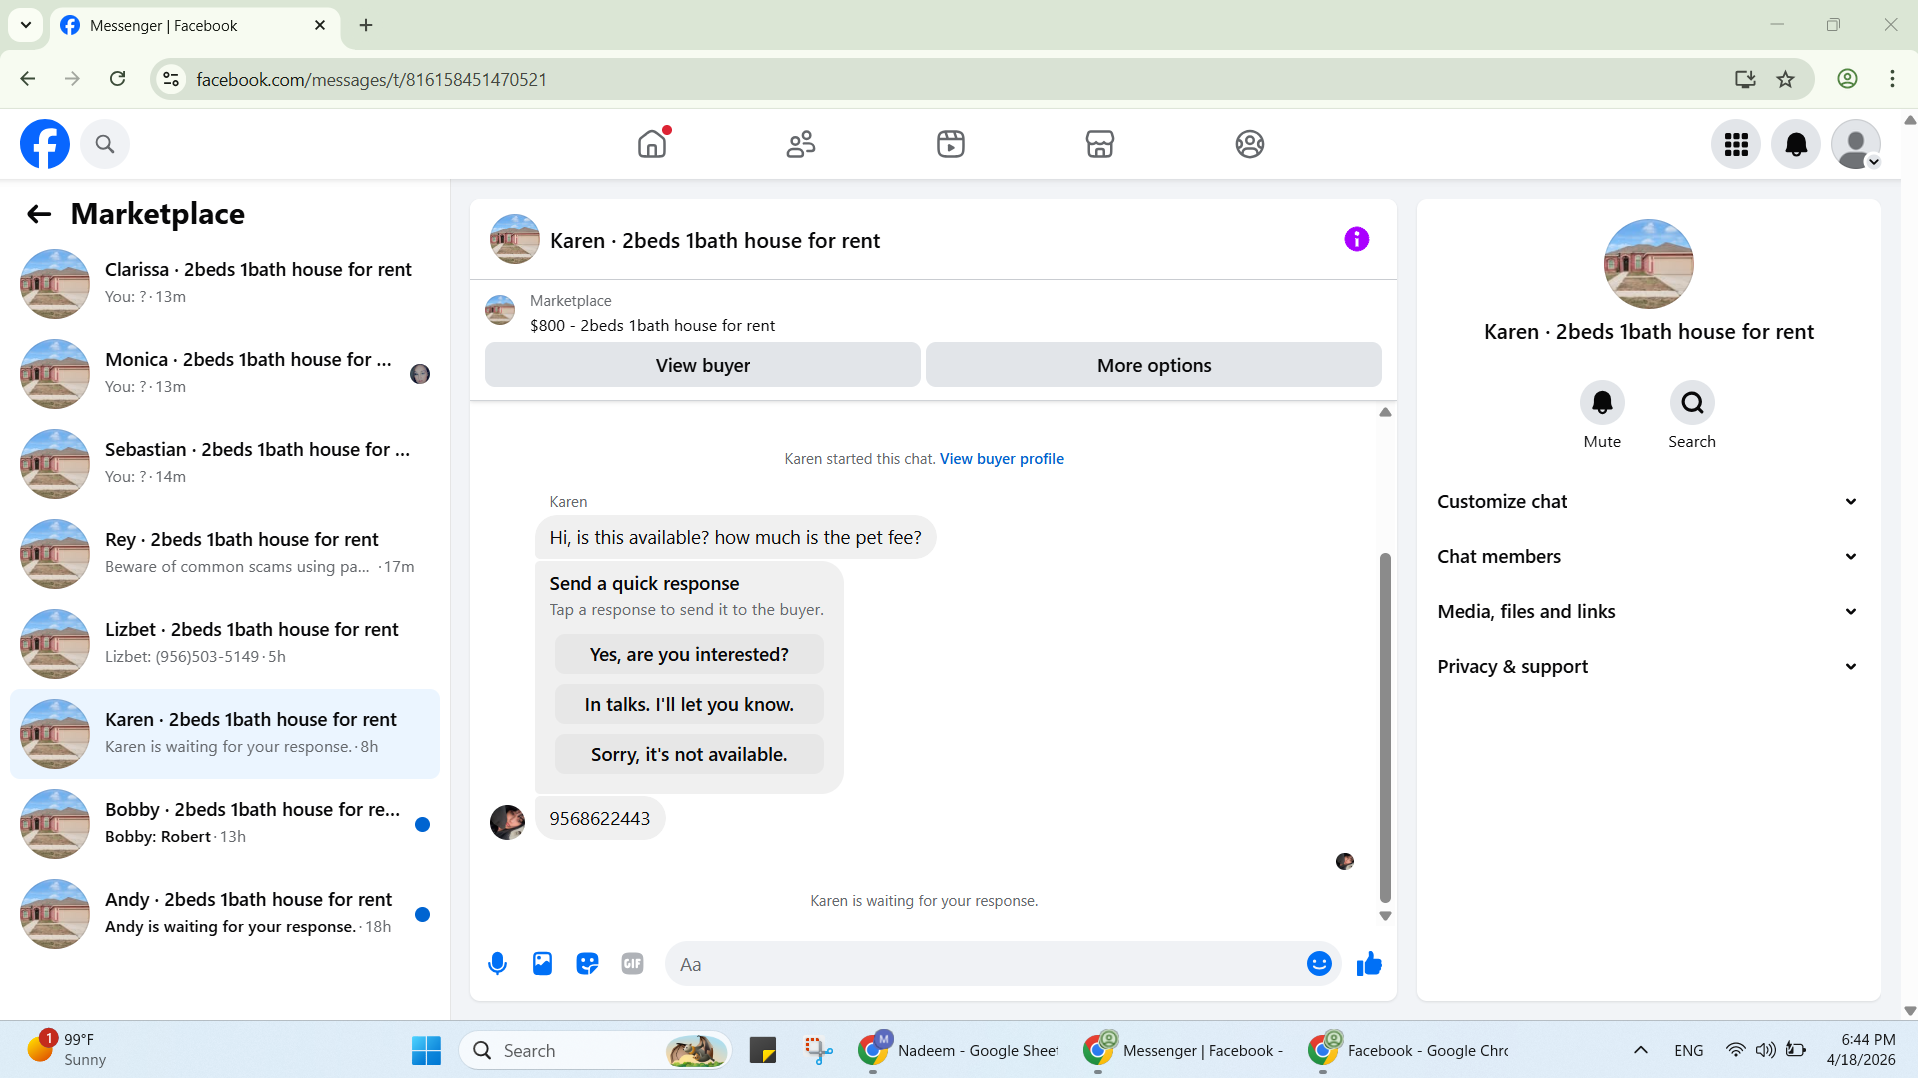Open a new browser tab
The image size is (1918, 1078).
click(x=366, y=25)
